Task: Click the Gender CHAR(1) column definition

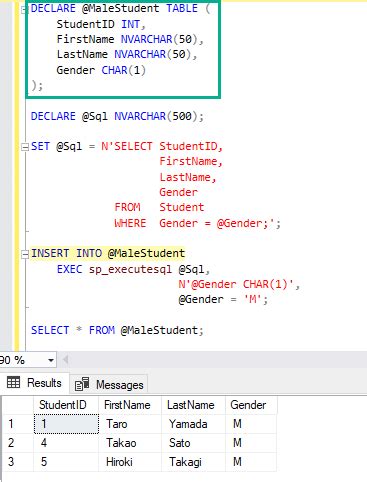Action: point(101,70)
